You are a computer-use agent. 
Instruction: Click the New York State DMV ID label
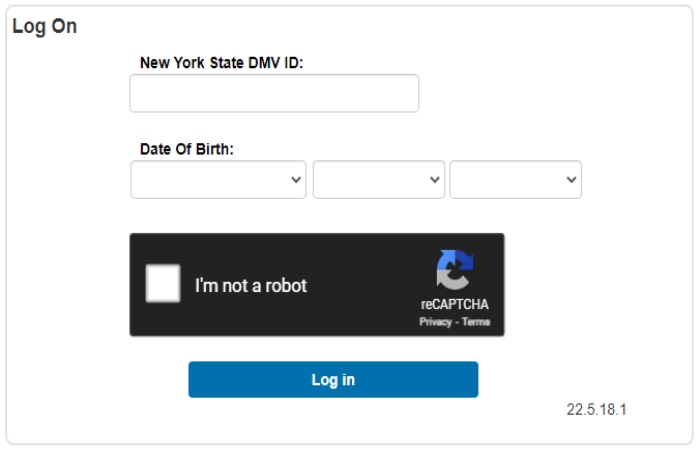click(x=221, y=63)
